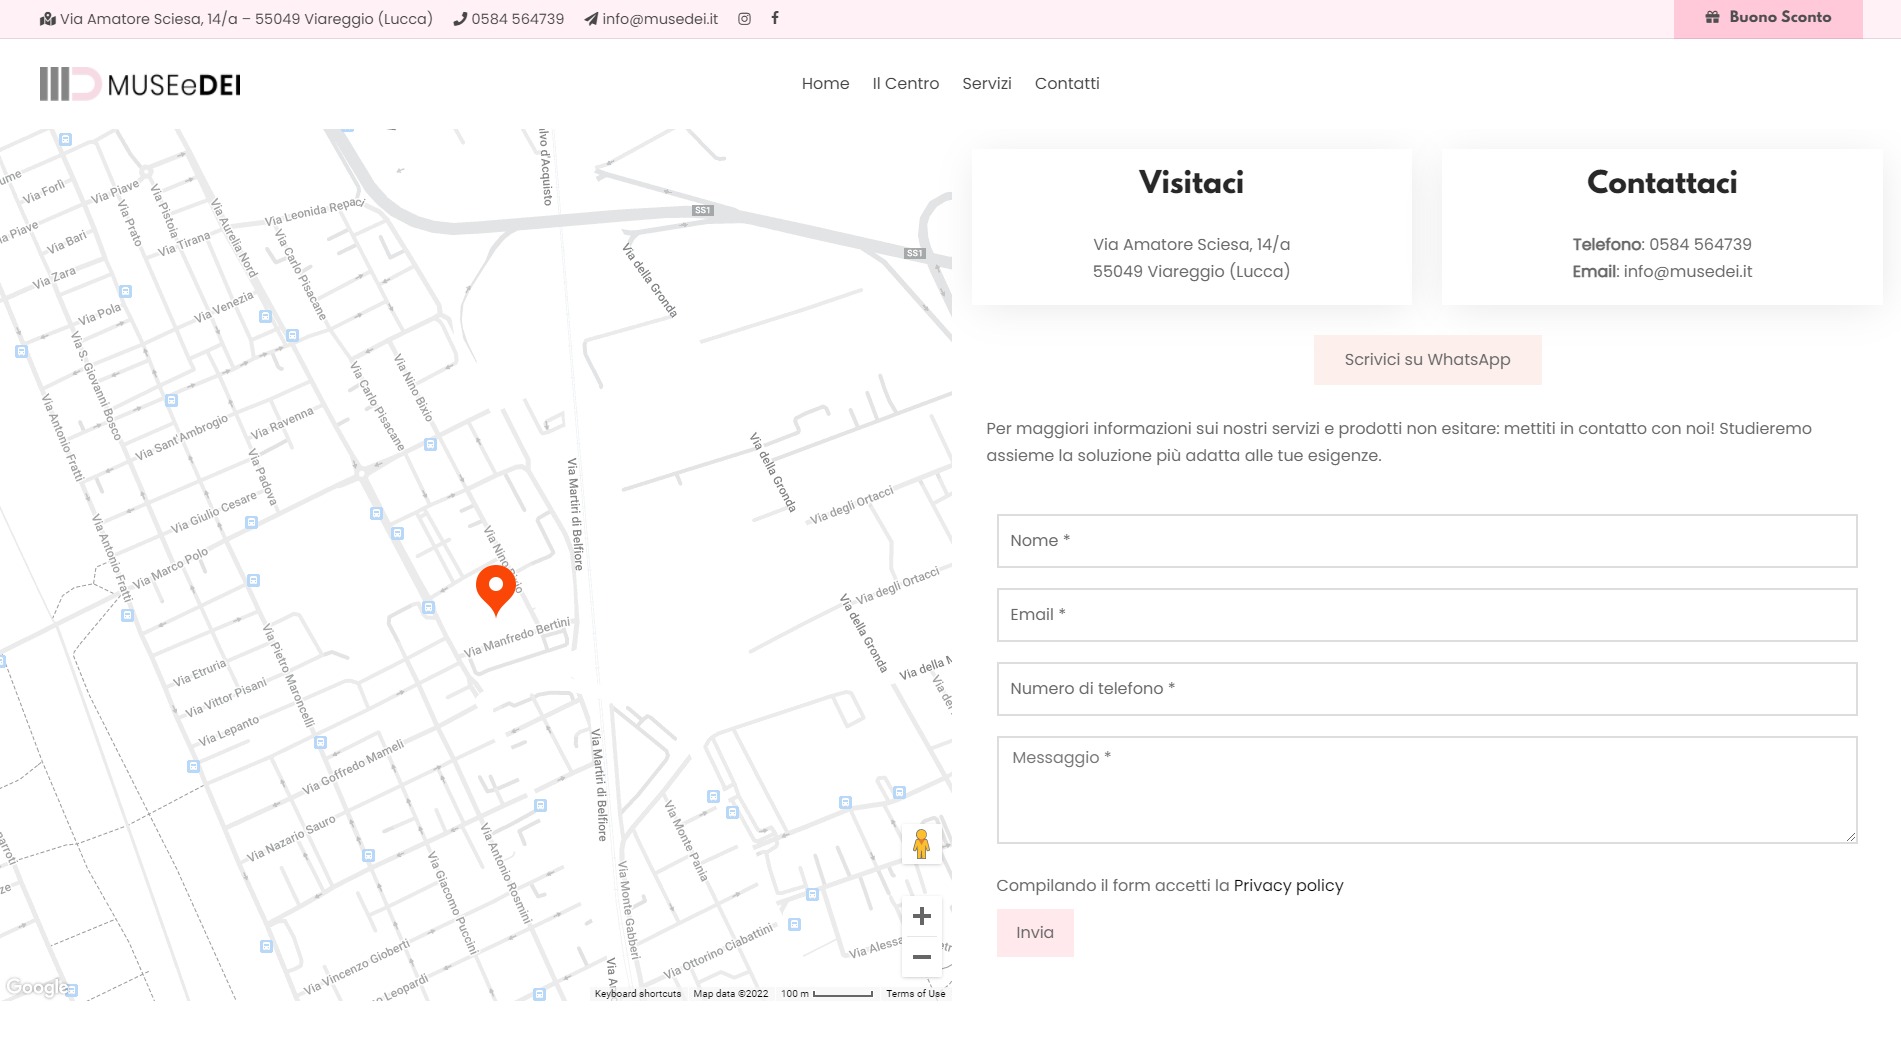Open the Facebook icon link
The width and height of the screenshot is (1901, 1061).
(x=775, y=18)
